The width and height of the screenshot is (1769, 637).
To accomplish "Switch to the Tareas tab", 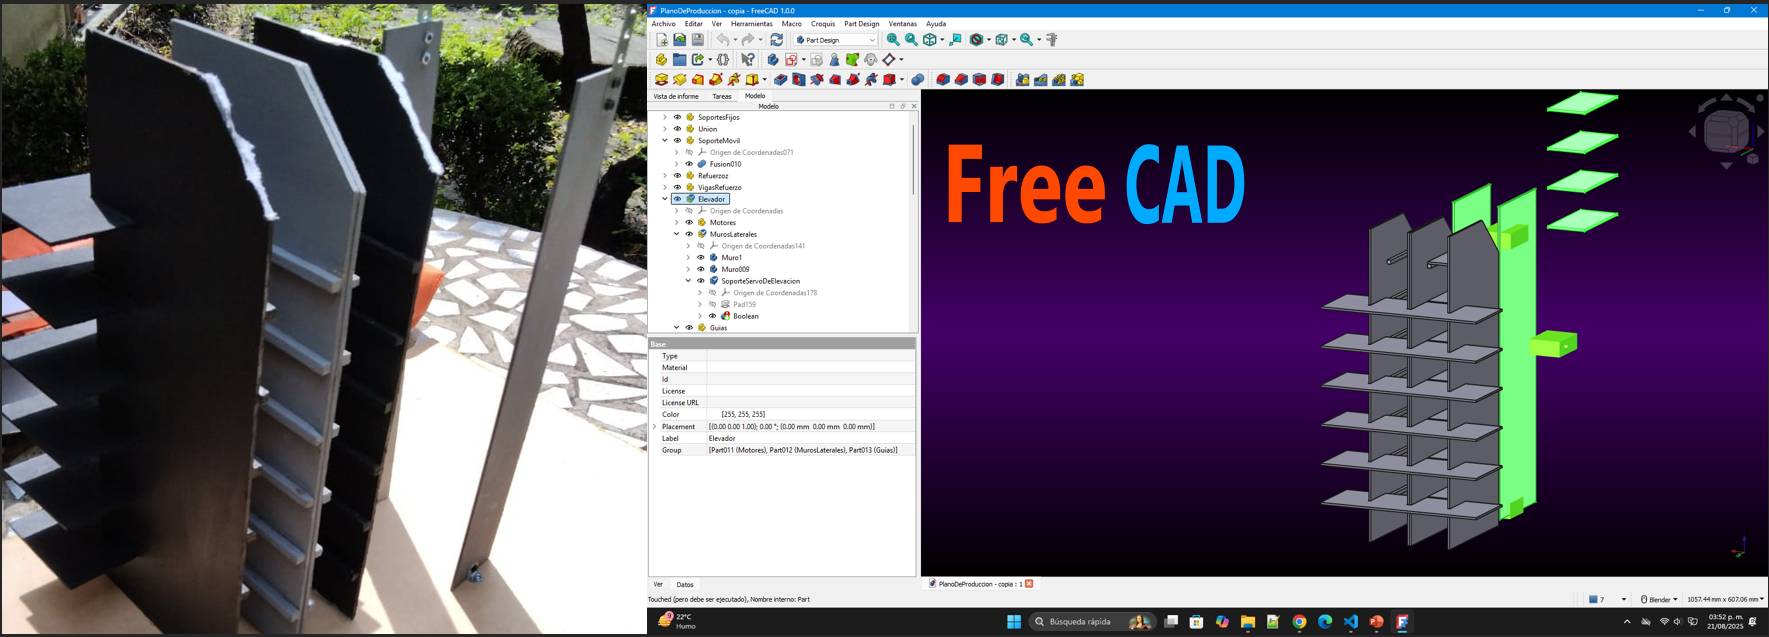I will pos(722,96).
